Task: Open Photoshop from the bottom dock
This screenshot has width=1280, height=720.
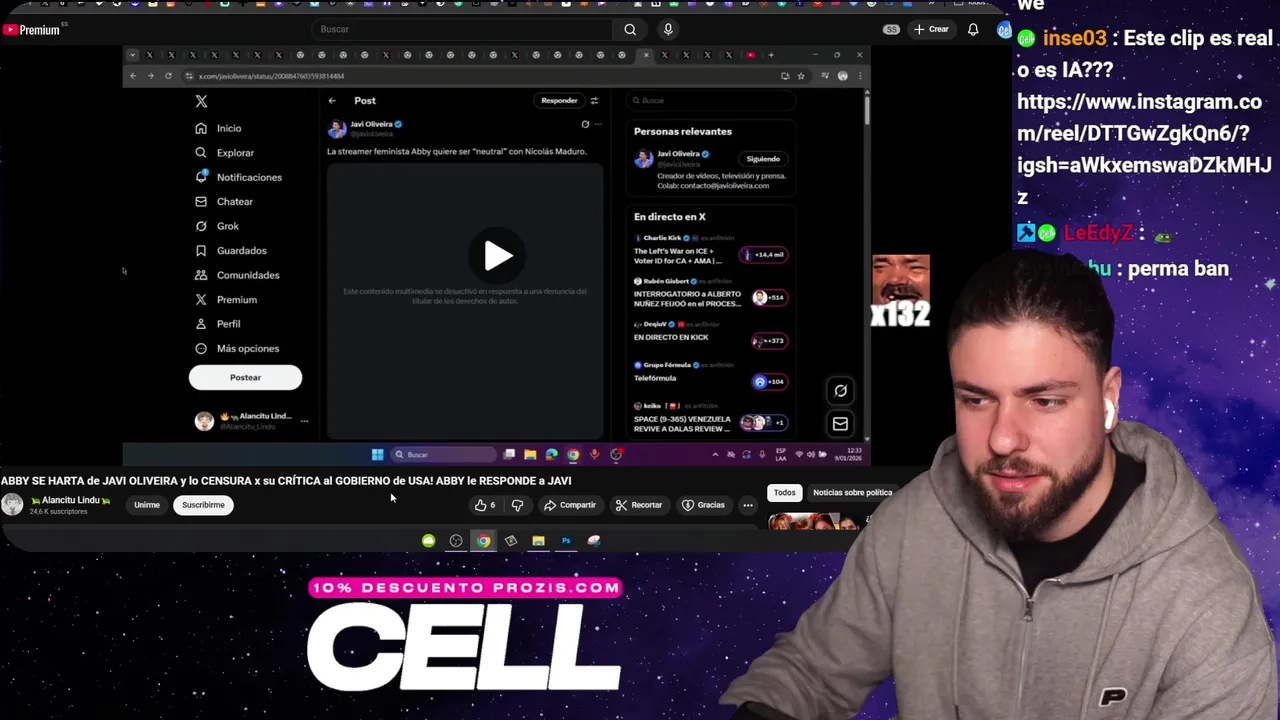Action: [x=566, y=541]
